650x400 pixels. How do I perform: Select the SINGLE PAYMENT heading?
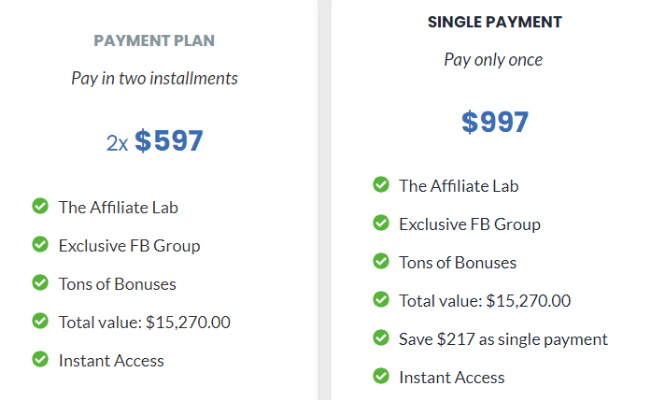[495, 22]
